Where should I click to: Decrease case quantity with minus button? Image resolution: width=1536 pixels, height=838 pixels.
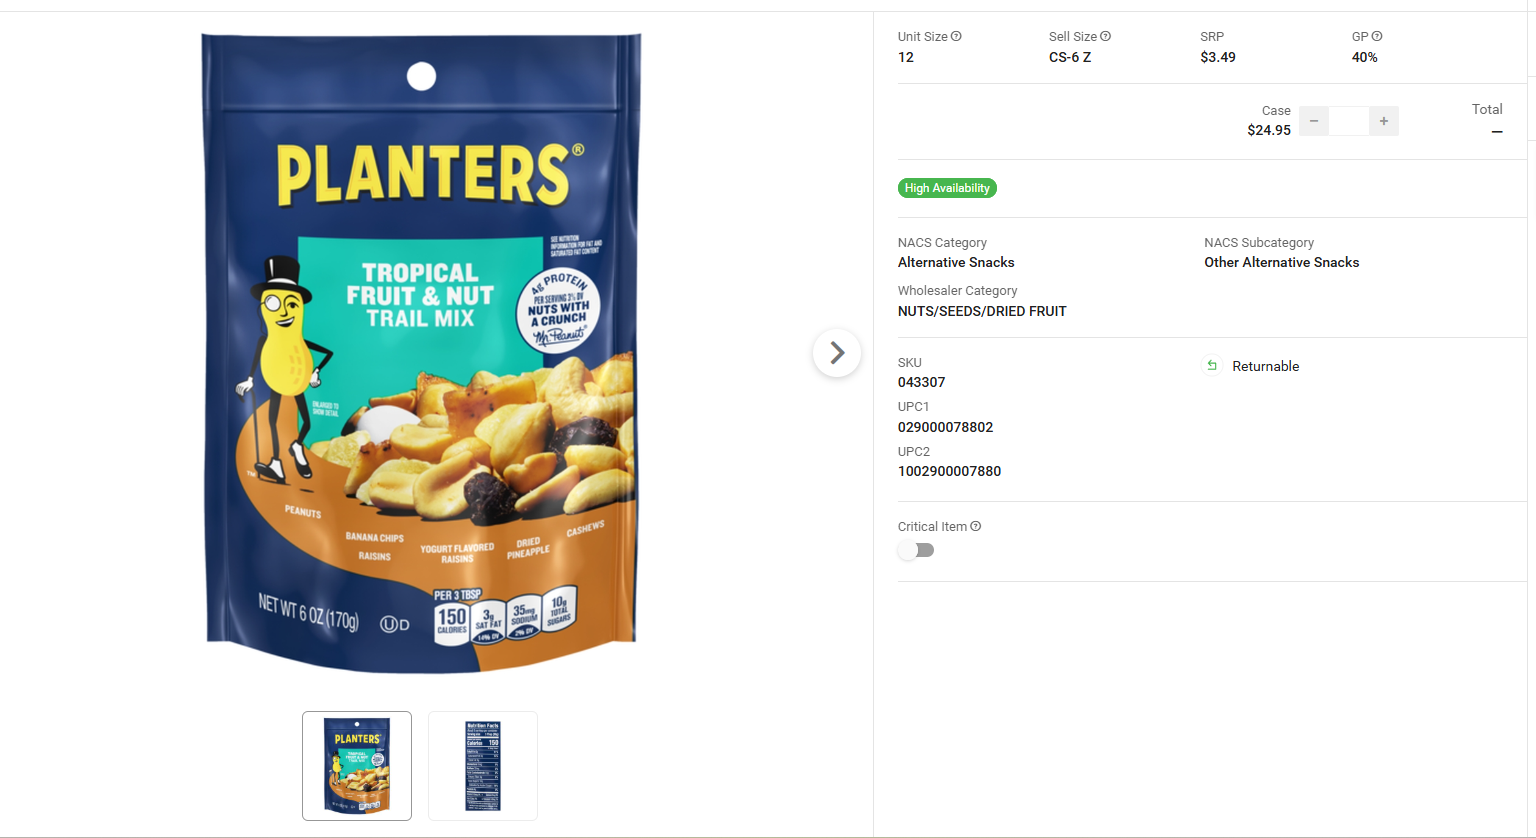[x=1314, y=121]
